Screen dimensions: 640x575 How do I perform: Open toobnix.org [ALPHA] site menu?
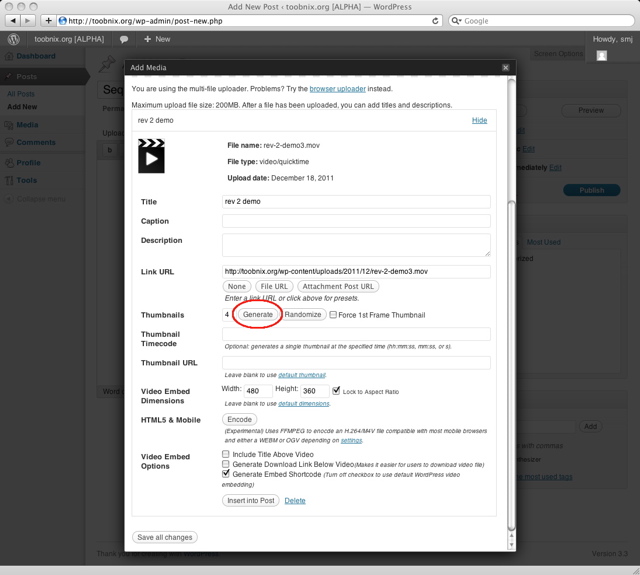pyautogui.click(x=69, y=39)
